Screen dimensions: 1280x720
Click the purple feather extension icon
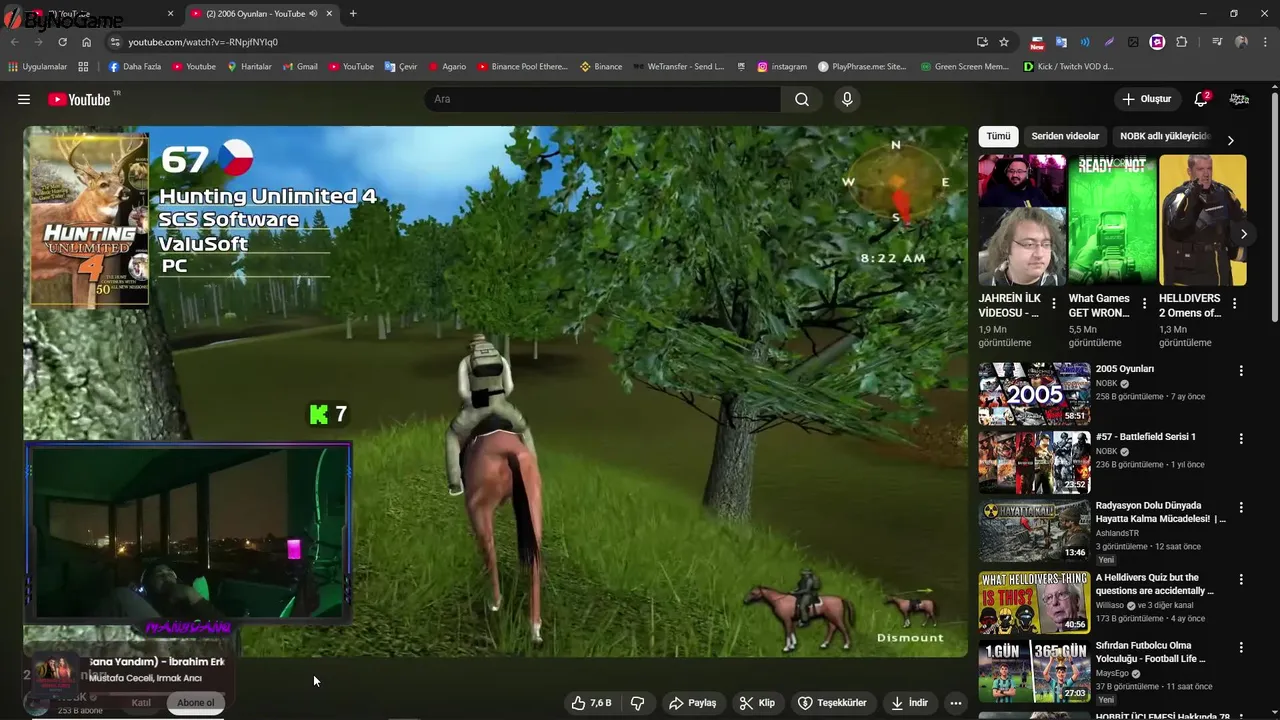point(1109,42)
